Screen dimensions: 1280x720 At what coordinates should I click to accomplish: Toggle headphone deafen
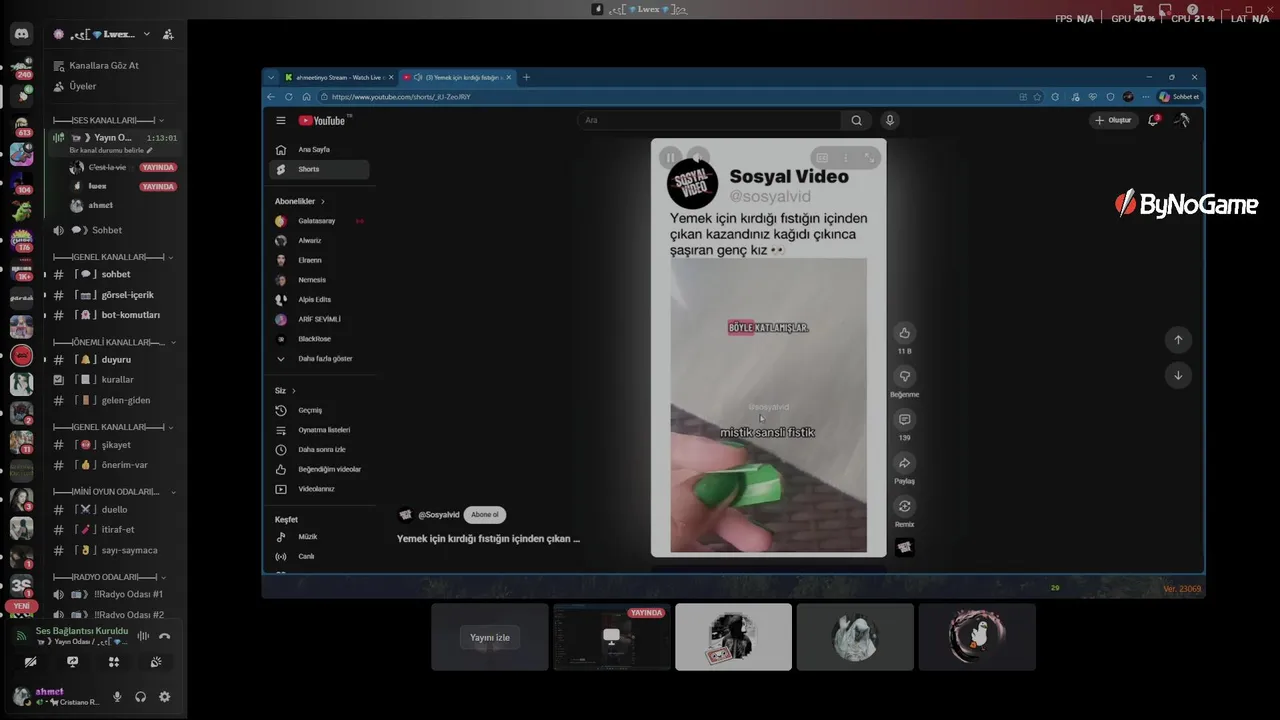(x=141, y=697)
